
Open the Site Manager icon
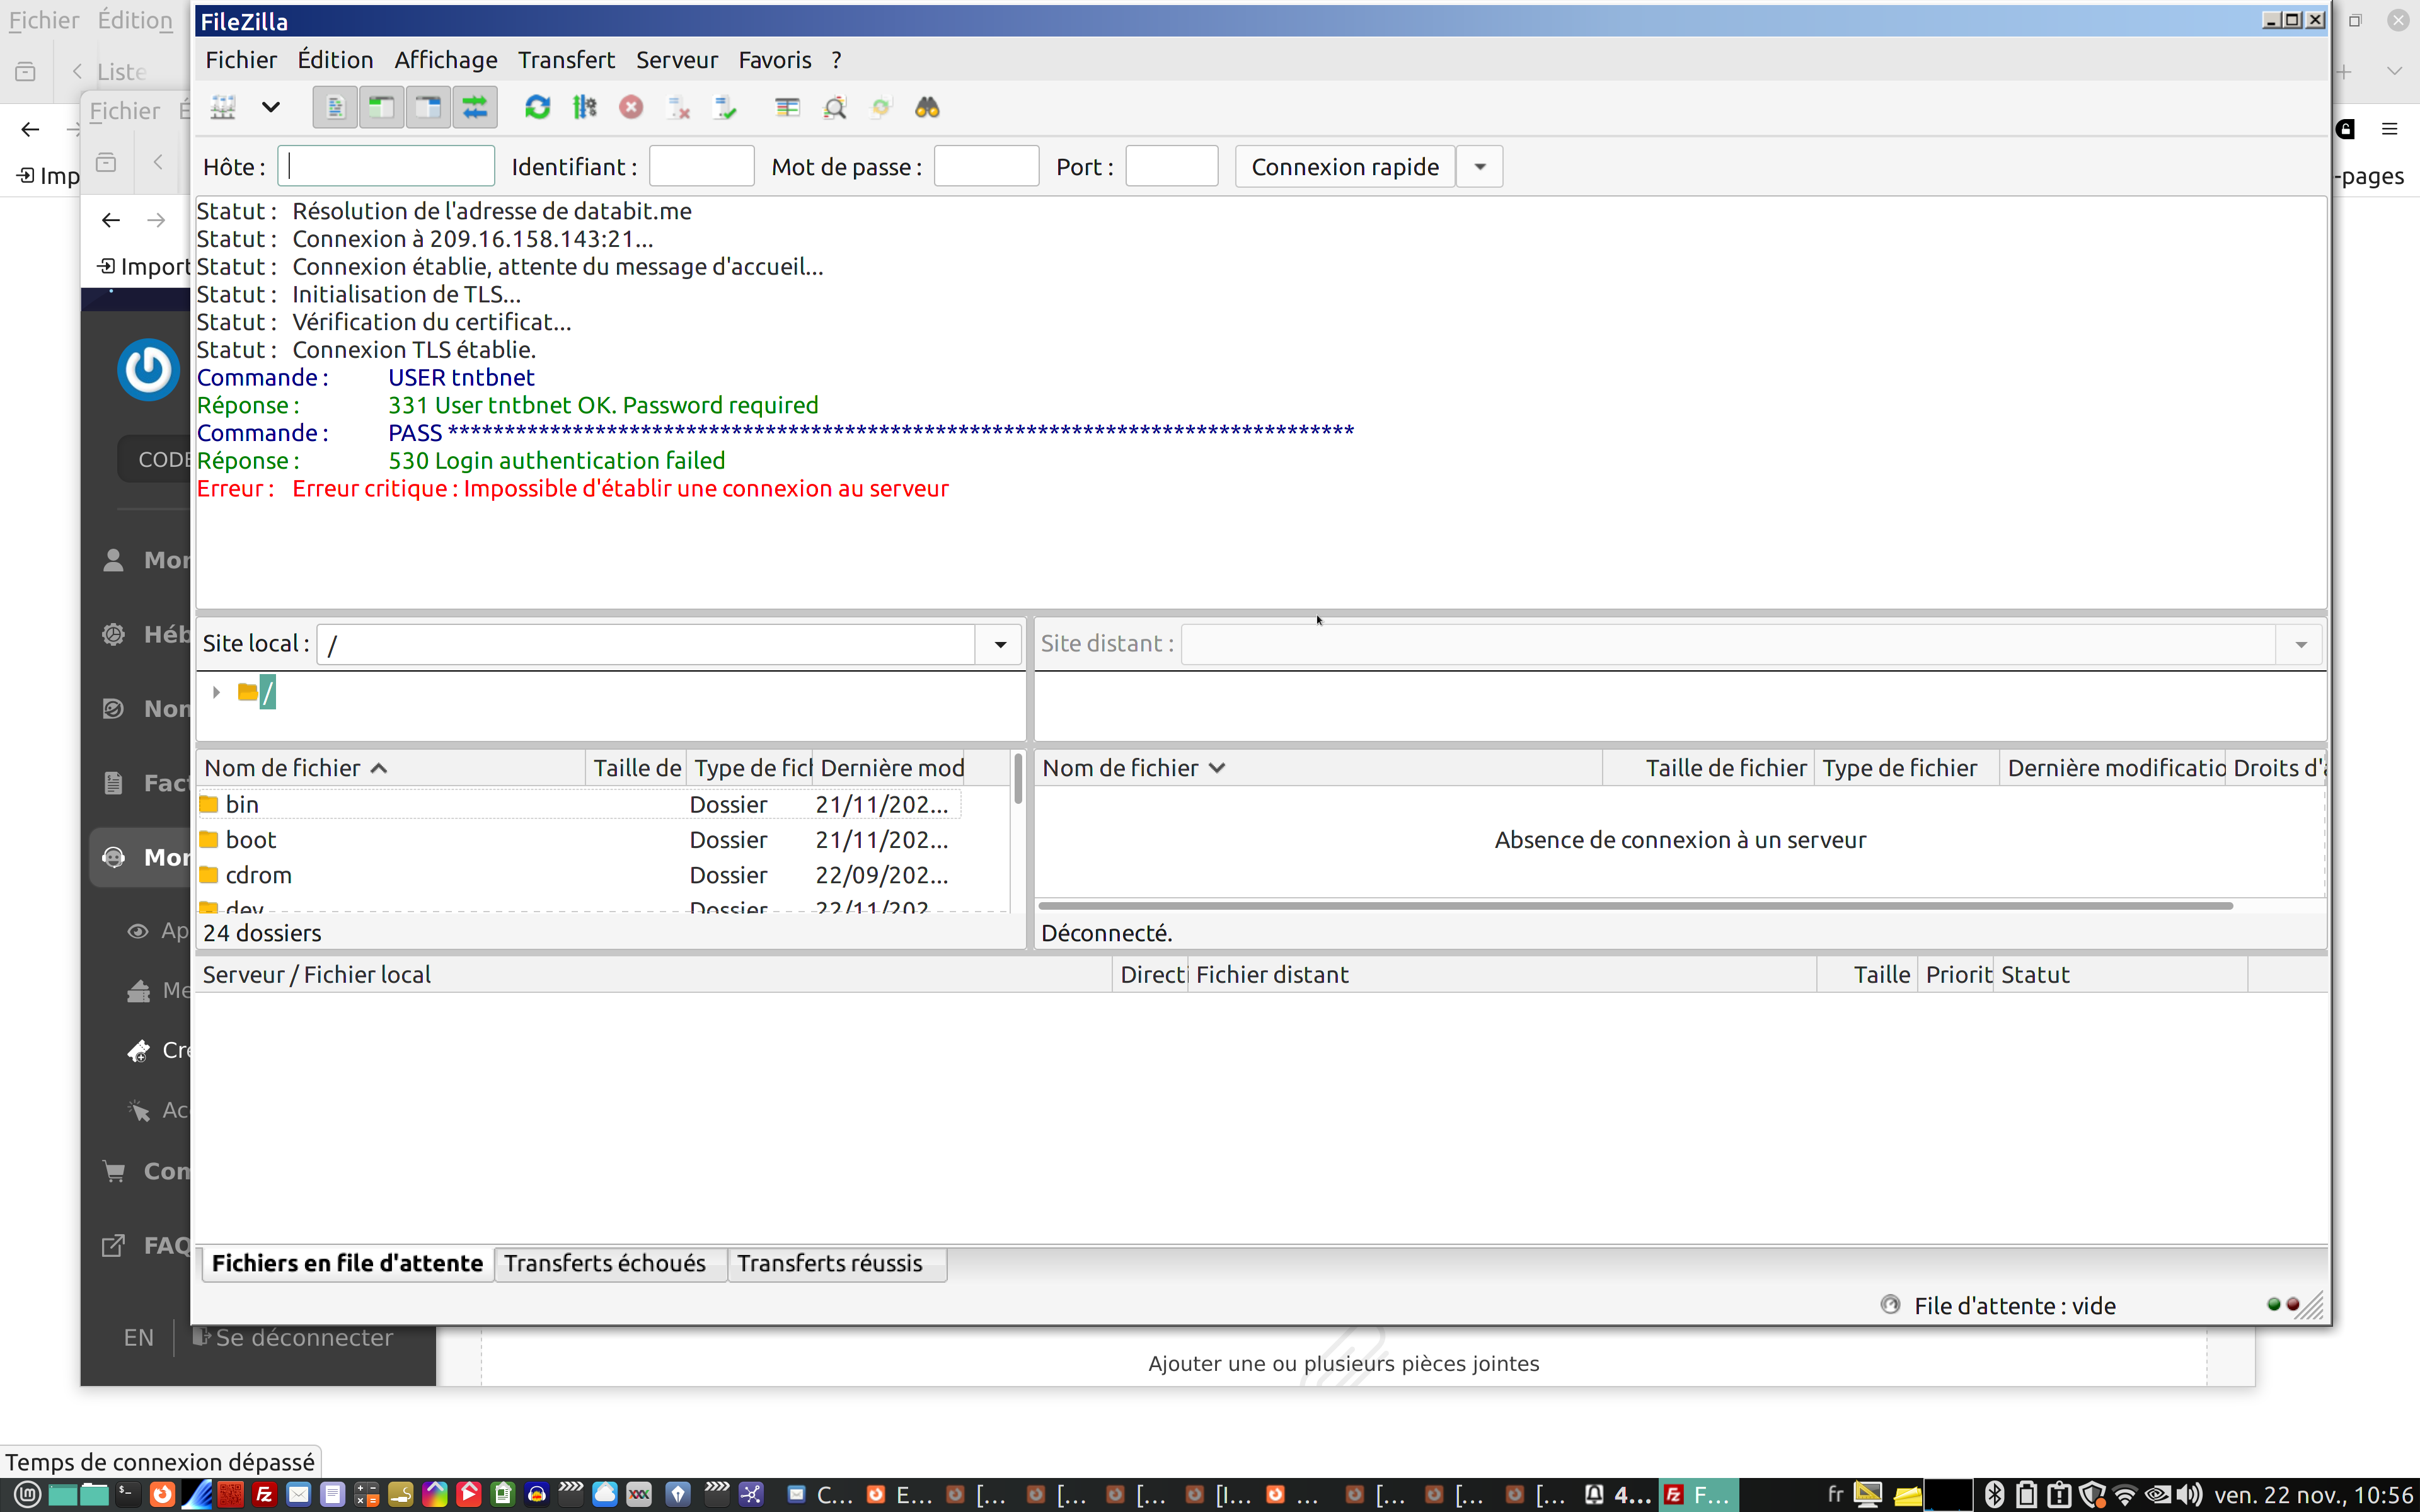tap(223, 107)
